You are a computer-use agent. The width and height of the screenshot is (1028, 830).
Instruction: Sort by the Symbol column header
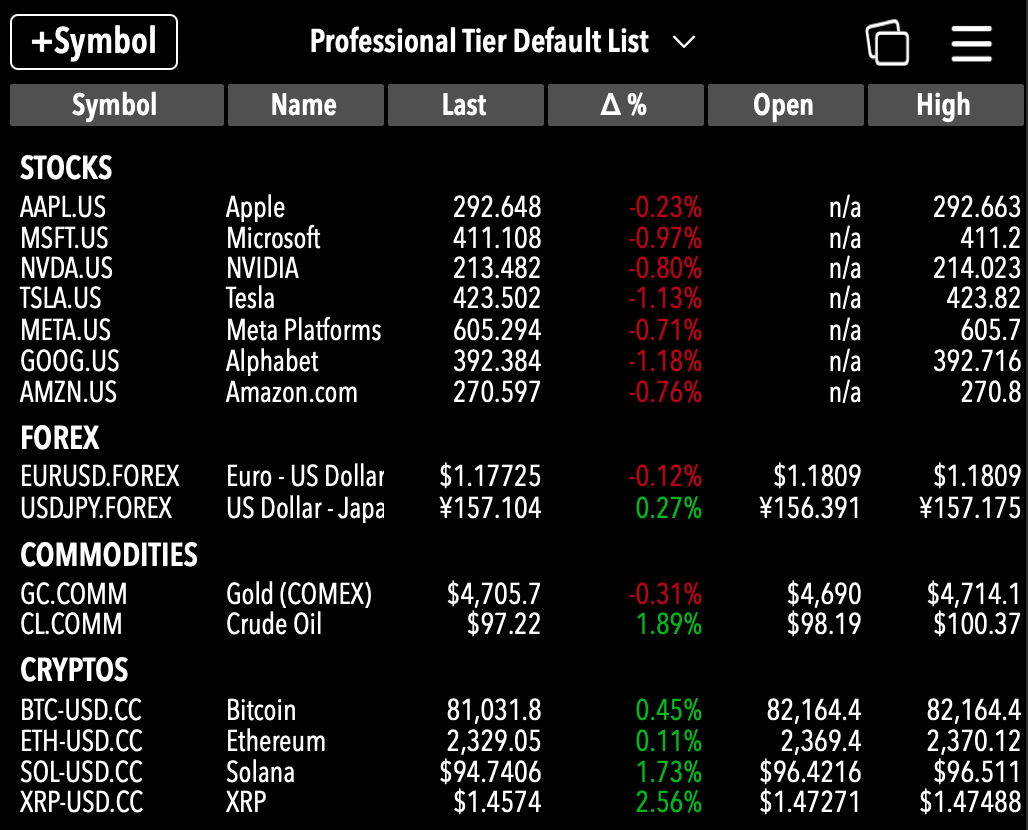[117, 105]
